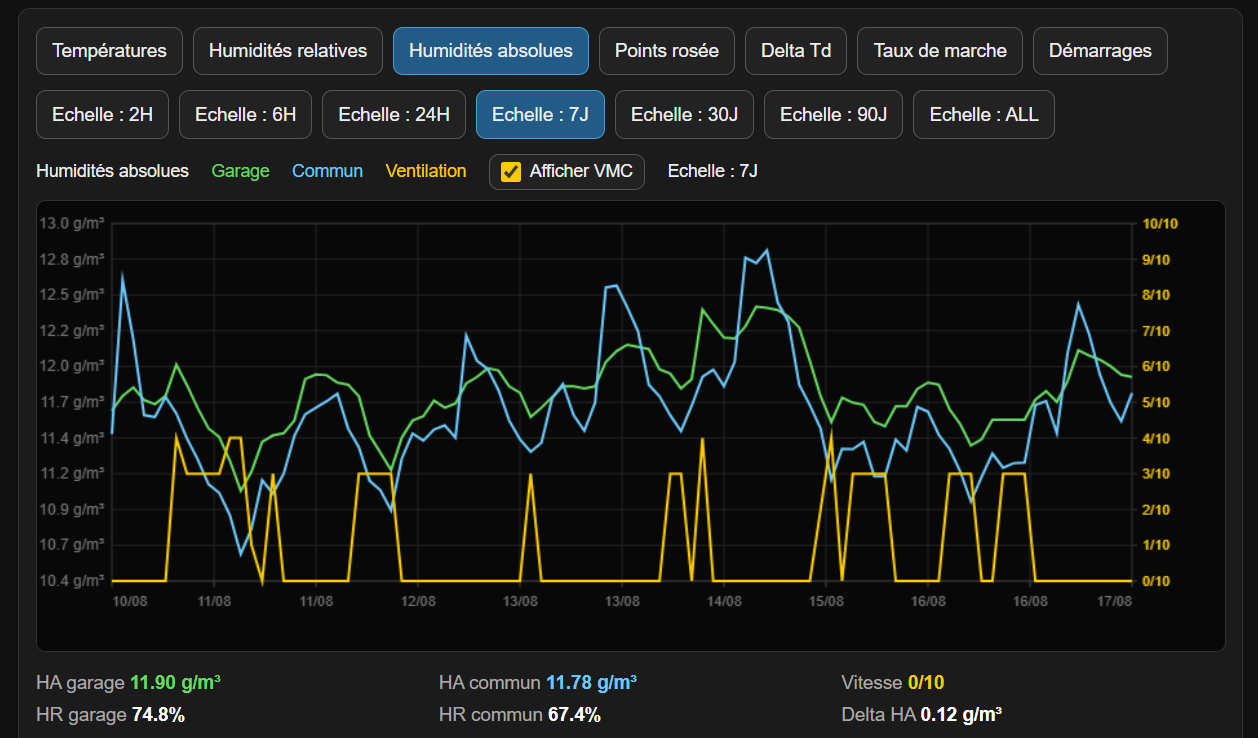This screenshot has height=738, width=1258.
Task: Open the Taux de marche tab
Action: pyautogui.click(x=940, y=51)
